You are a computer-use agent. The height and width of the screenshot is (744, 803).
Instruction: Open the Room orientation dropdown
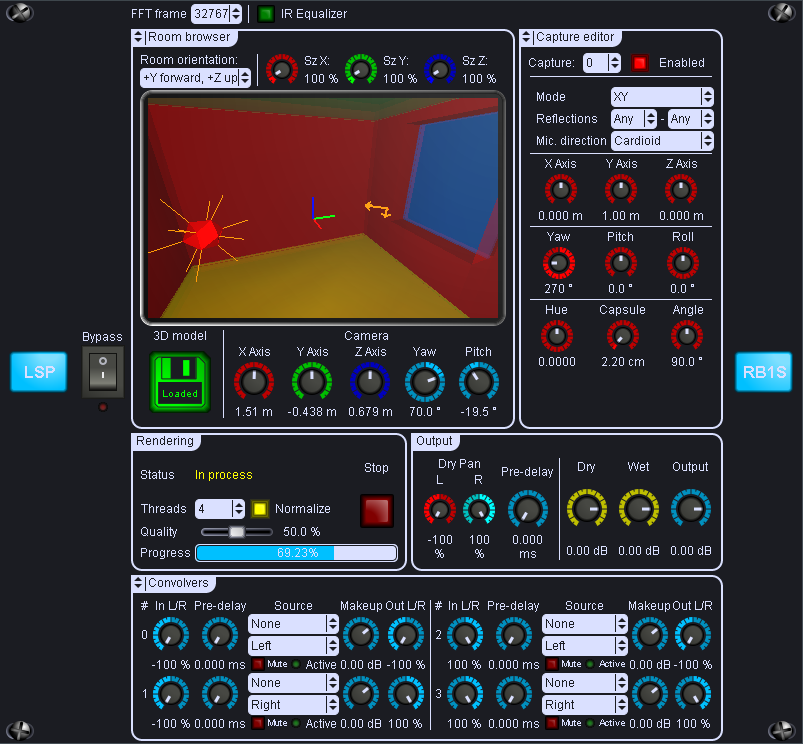[x=195, y=78]
